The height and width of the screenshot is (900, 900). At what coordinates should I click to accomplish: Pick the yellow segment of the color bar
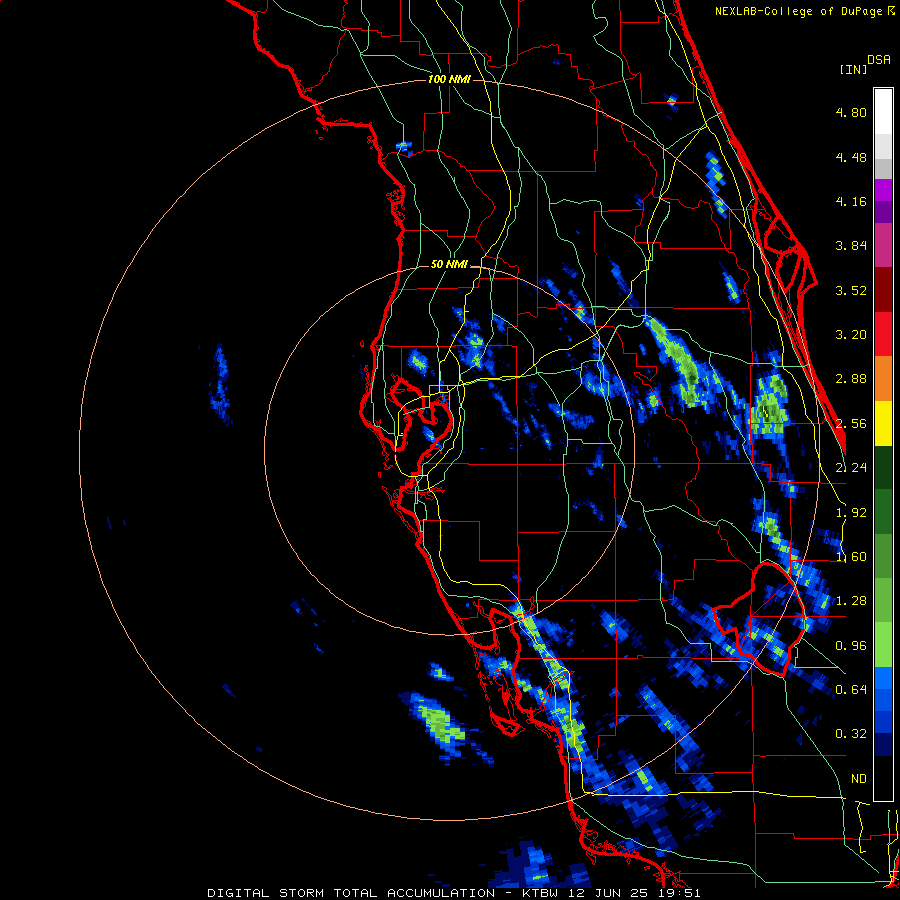[x=883, y=423]
